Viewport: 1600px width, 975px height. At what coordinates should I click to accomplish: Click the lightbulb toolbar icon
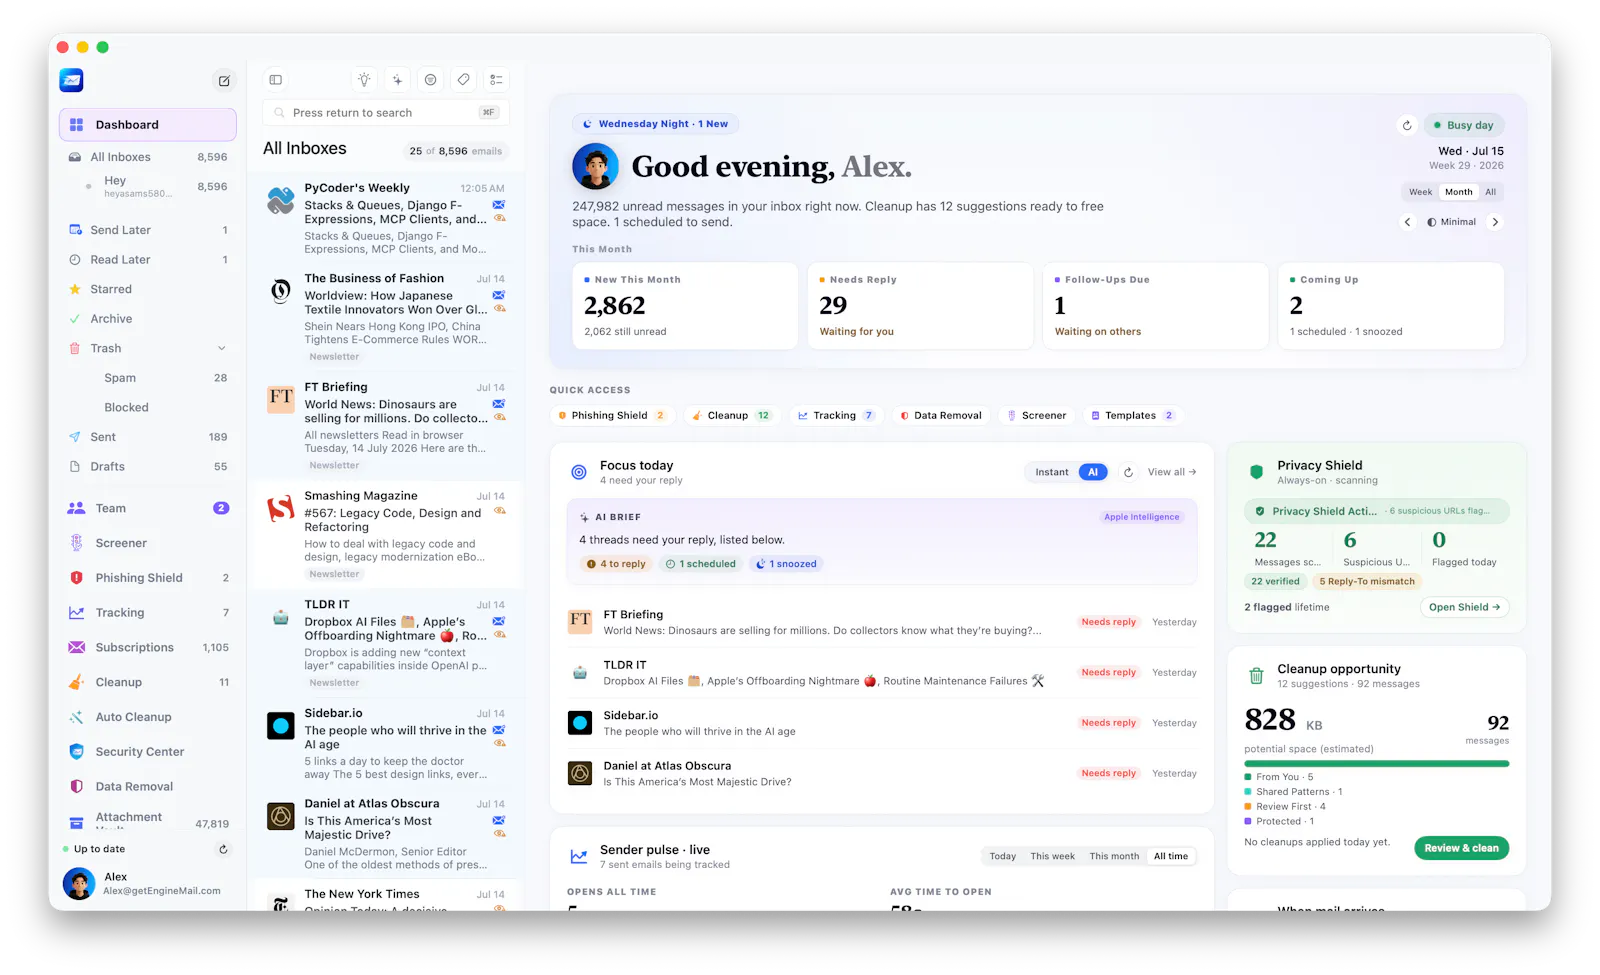(x=364, y=80)
